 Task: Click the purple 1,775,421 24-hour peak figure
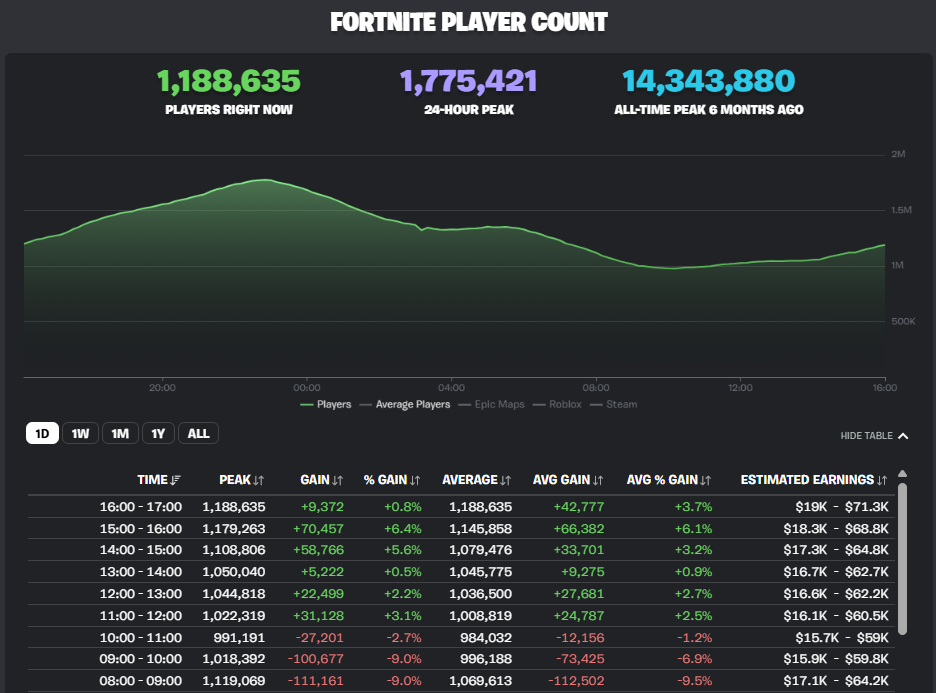coord(469,81)
